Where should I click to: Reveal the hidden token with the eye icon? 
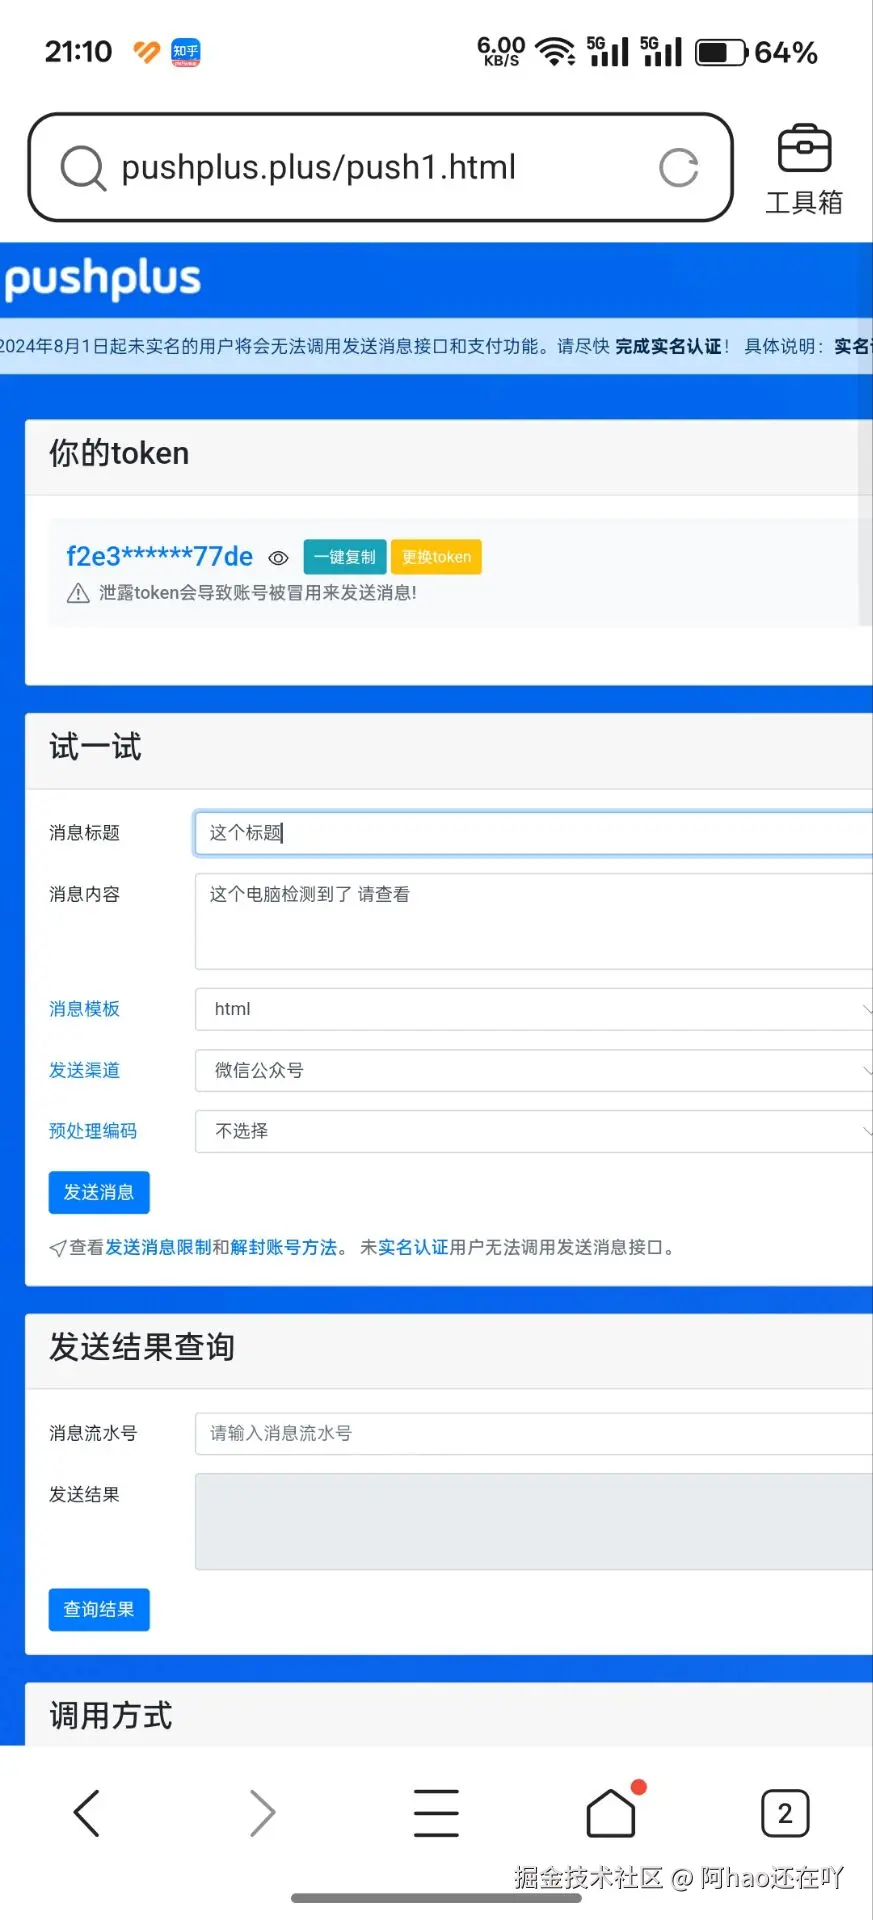pyautogui.click(x=279, y=558)
